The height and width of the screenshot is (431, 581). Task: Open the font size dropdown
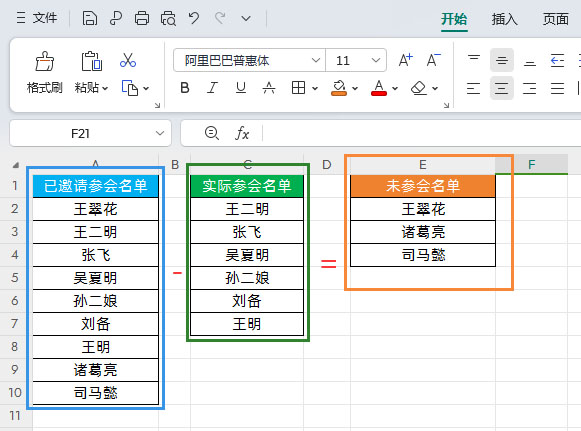(x=376, y=60)
